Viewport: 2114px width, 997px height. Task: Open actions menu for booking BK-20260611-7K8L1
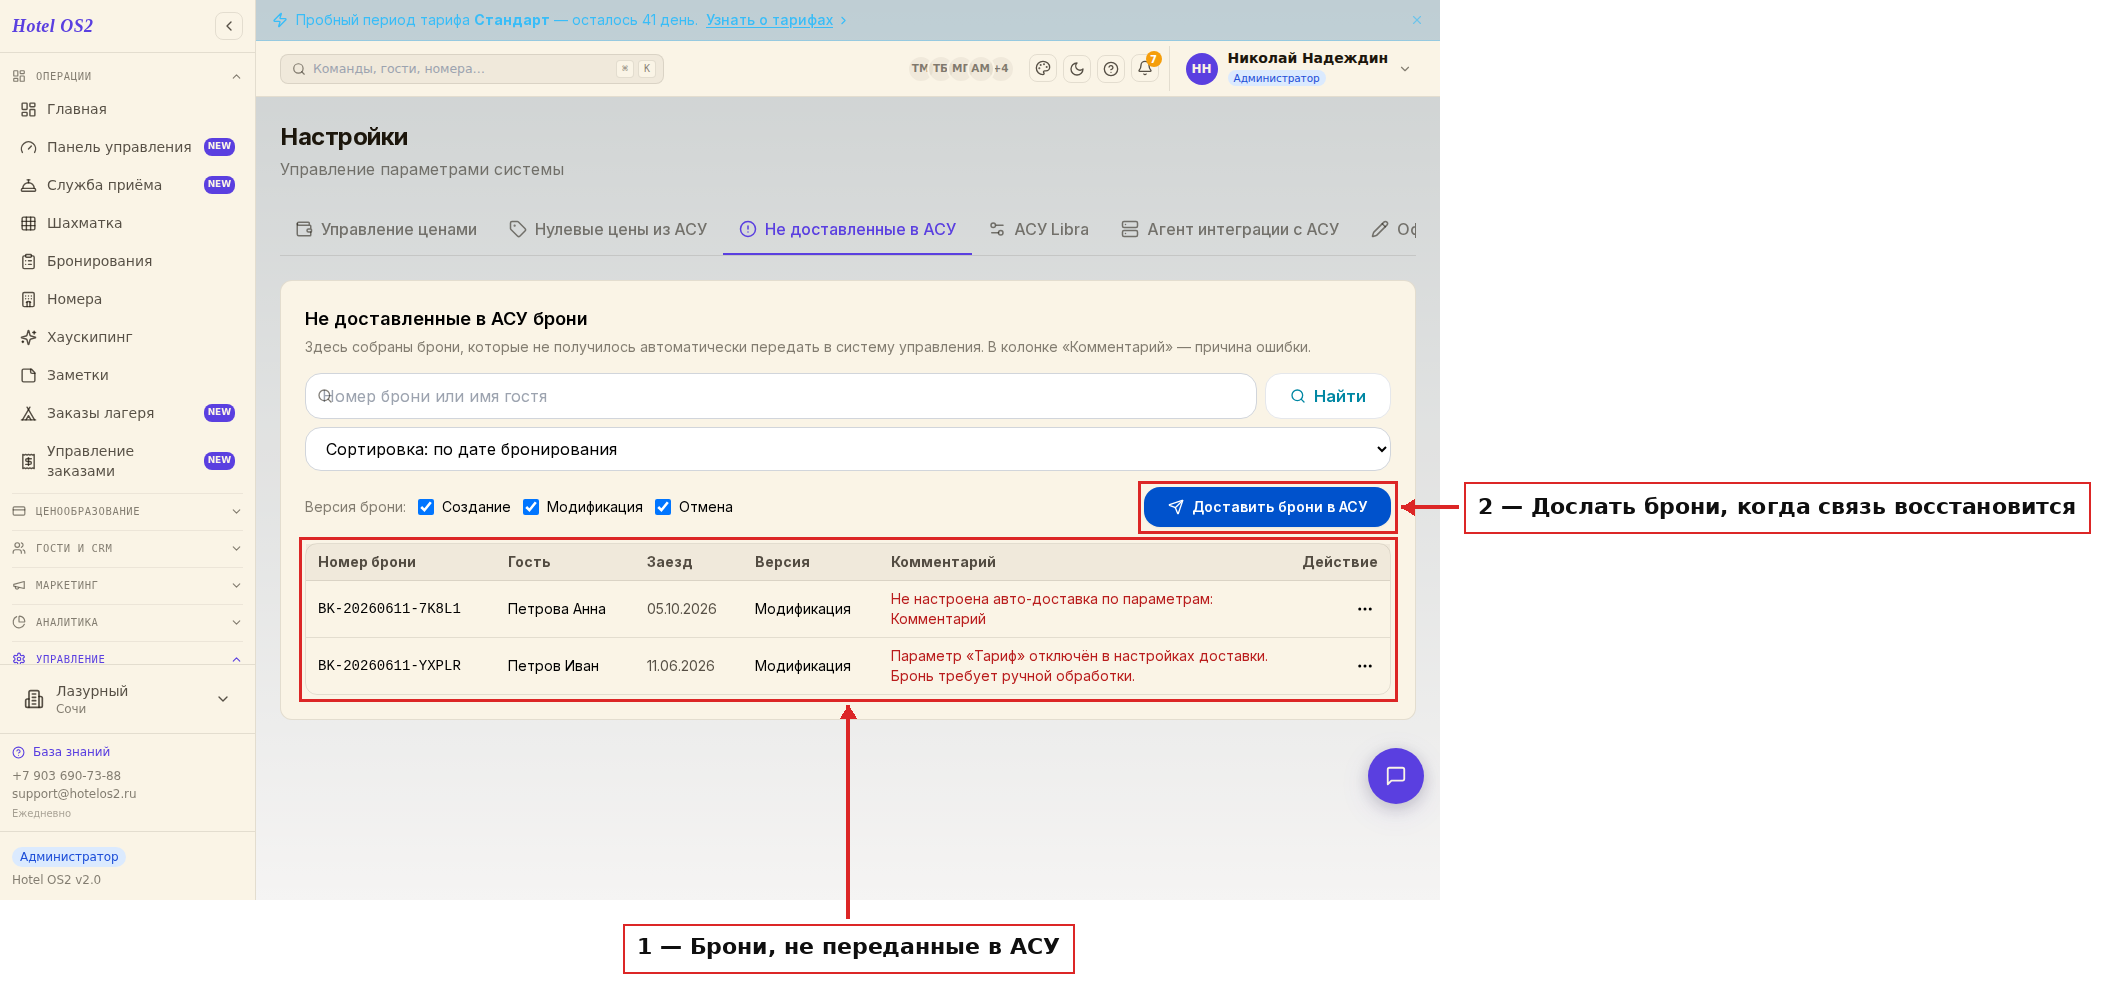click(x=1365, y=609)
